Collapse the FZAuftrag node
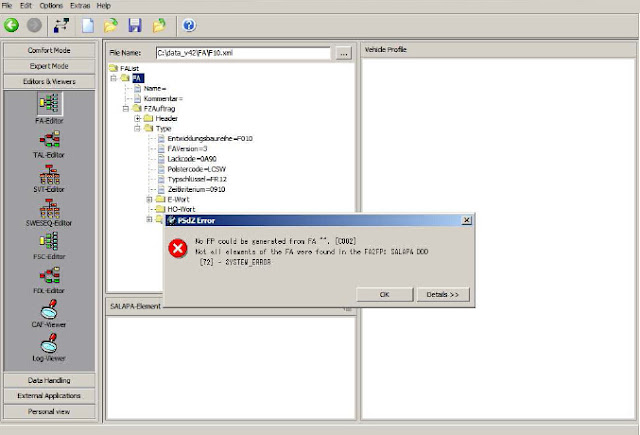 click(x=126, y=109)
